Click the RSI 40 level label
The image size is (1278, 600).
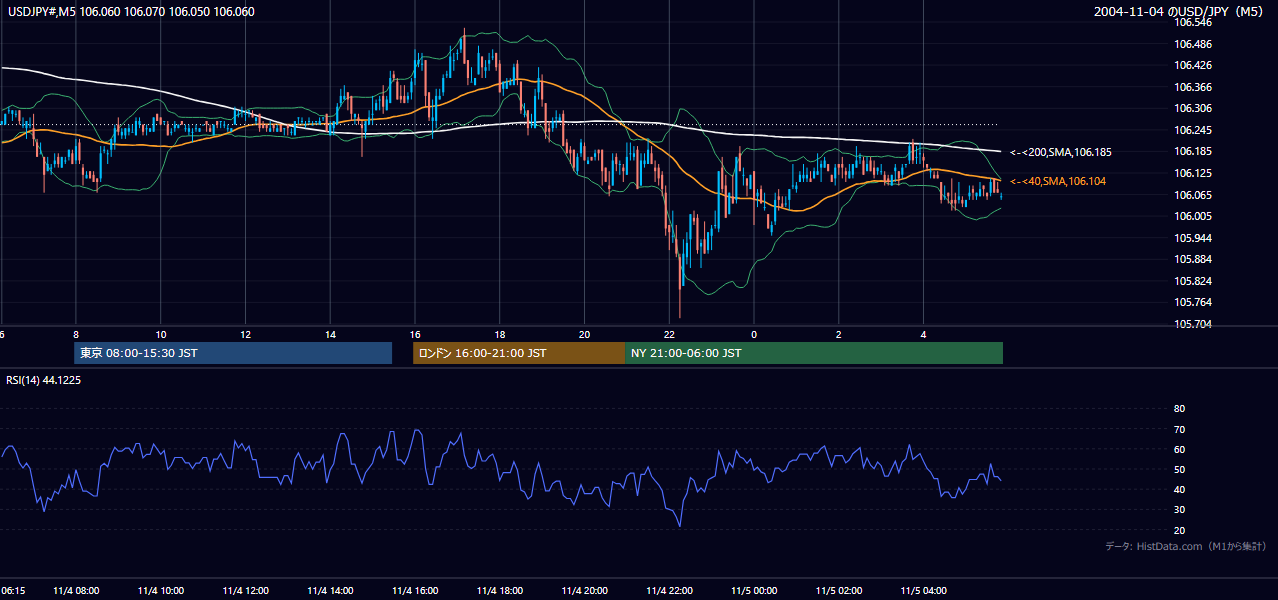coord(1179,489)
